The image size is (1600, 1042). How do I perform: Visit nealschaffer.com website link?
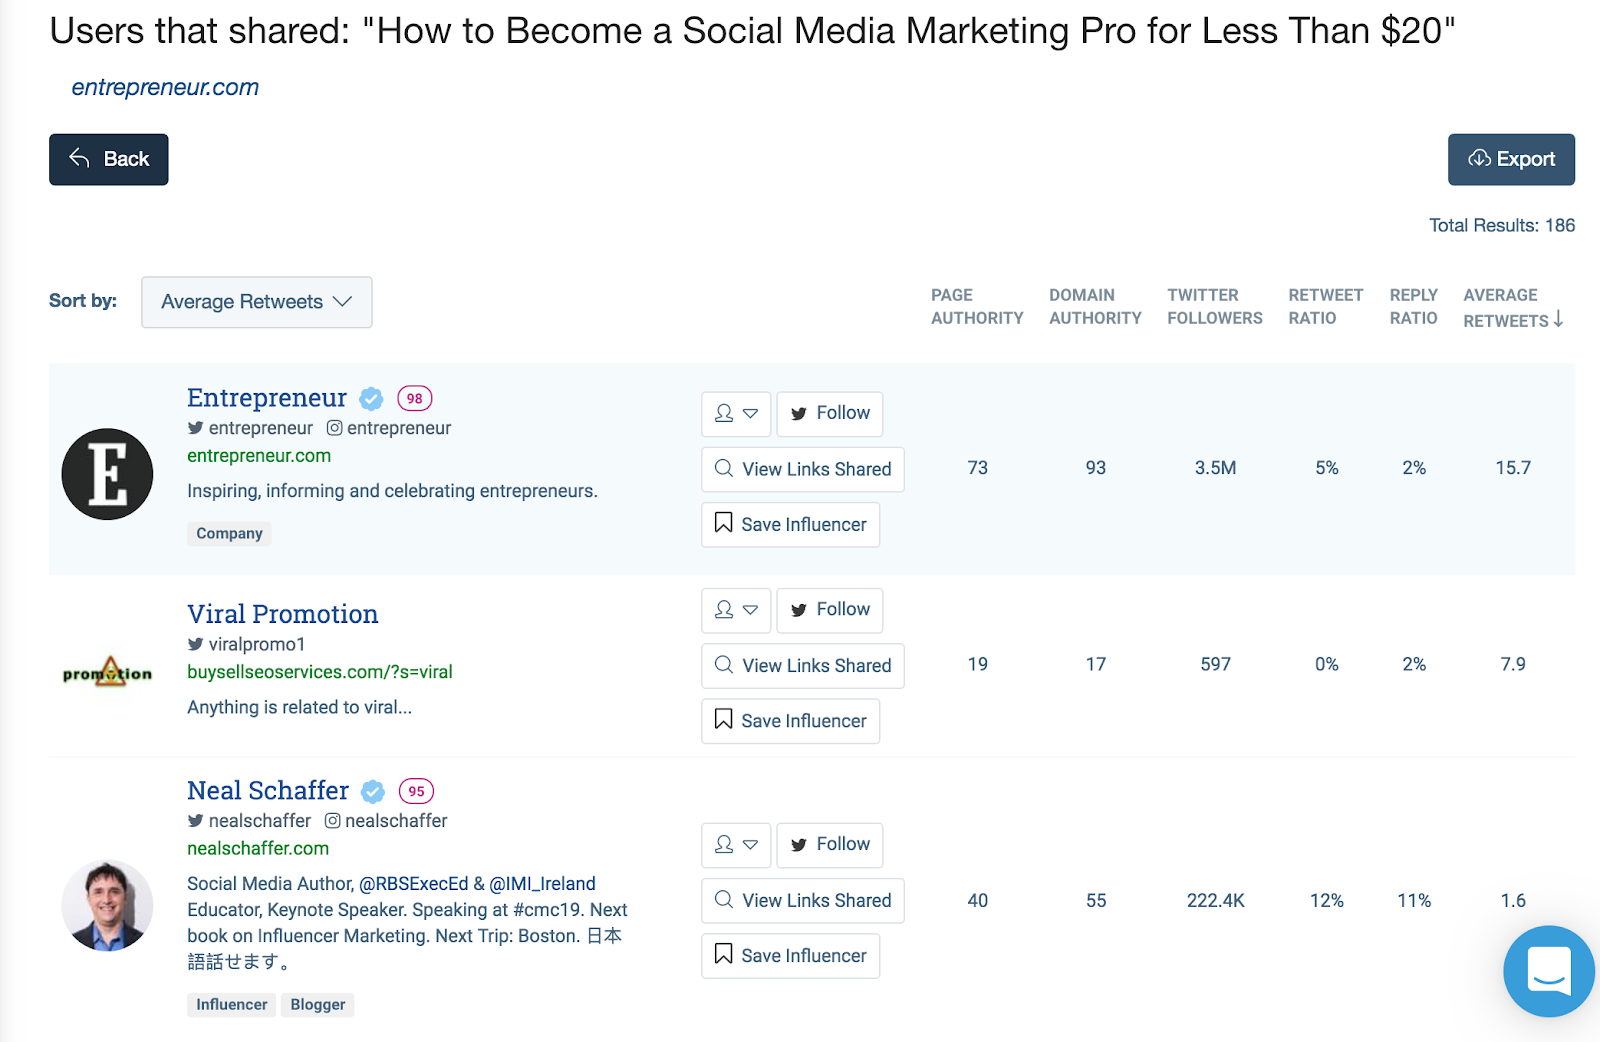(x=258, y=848)
